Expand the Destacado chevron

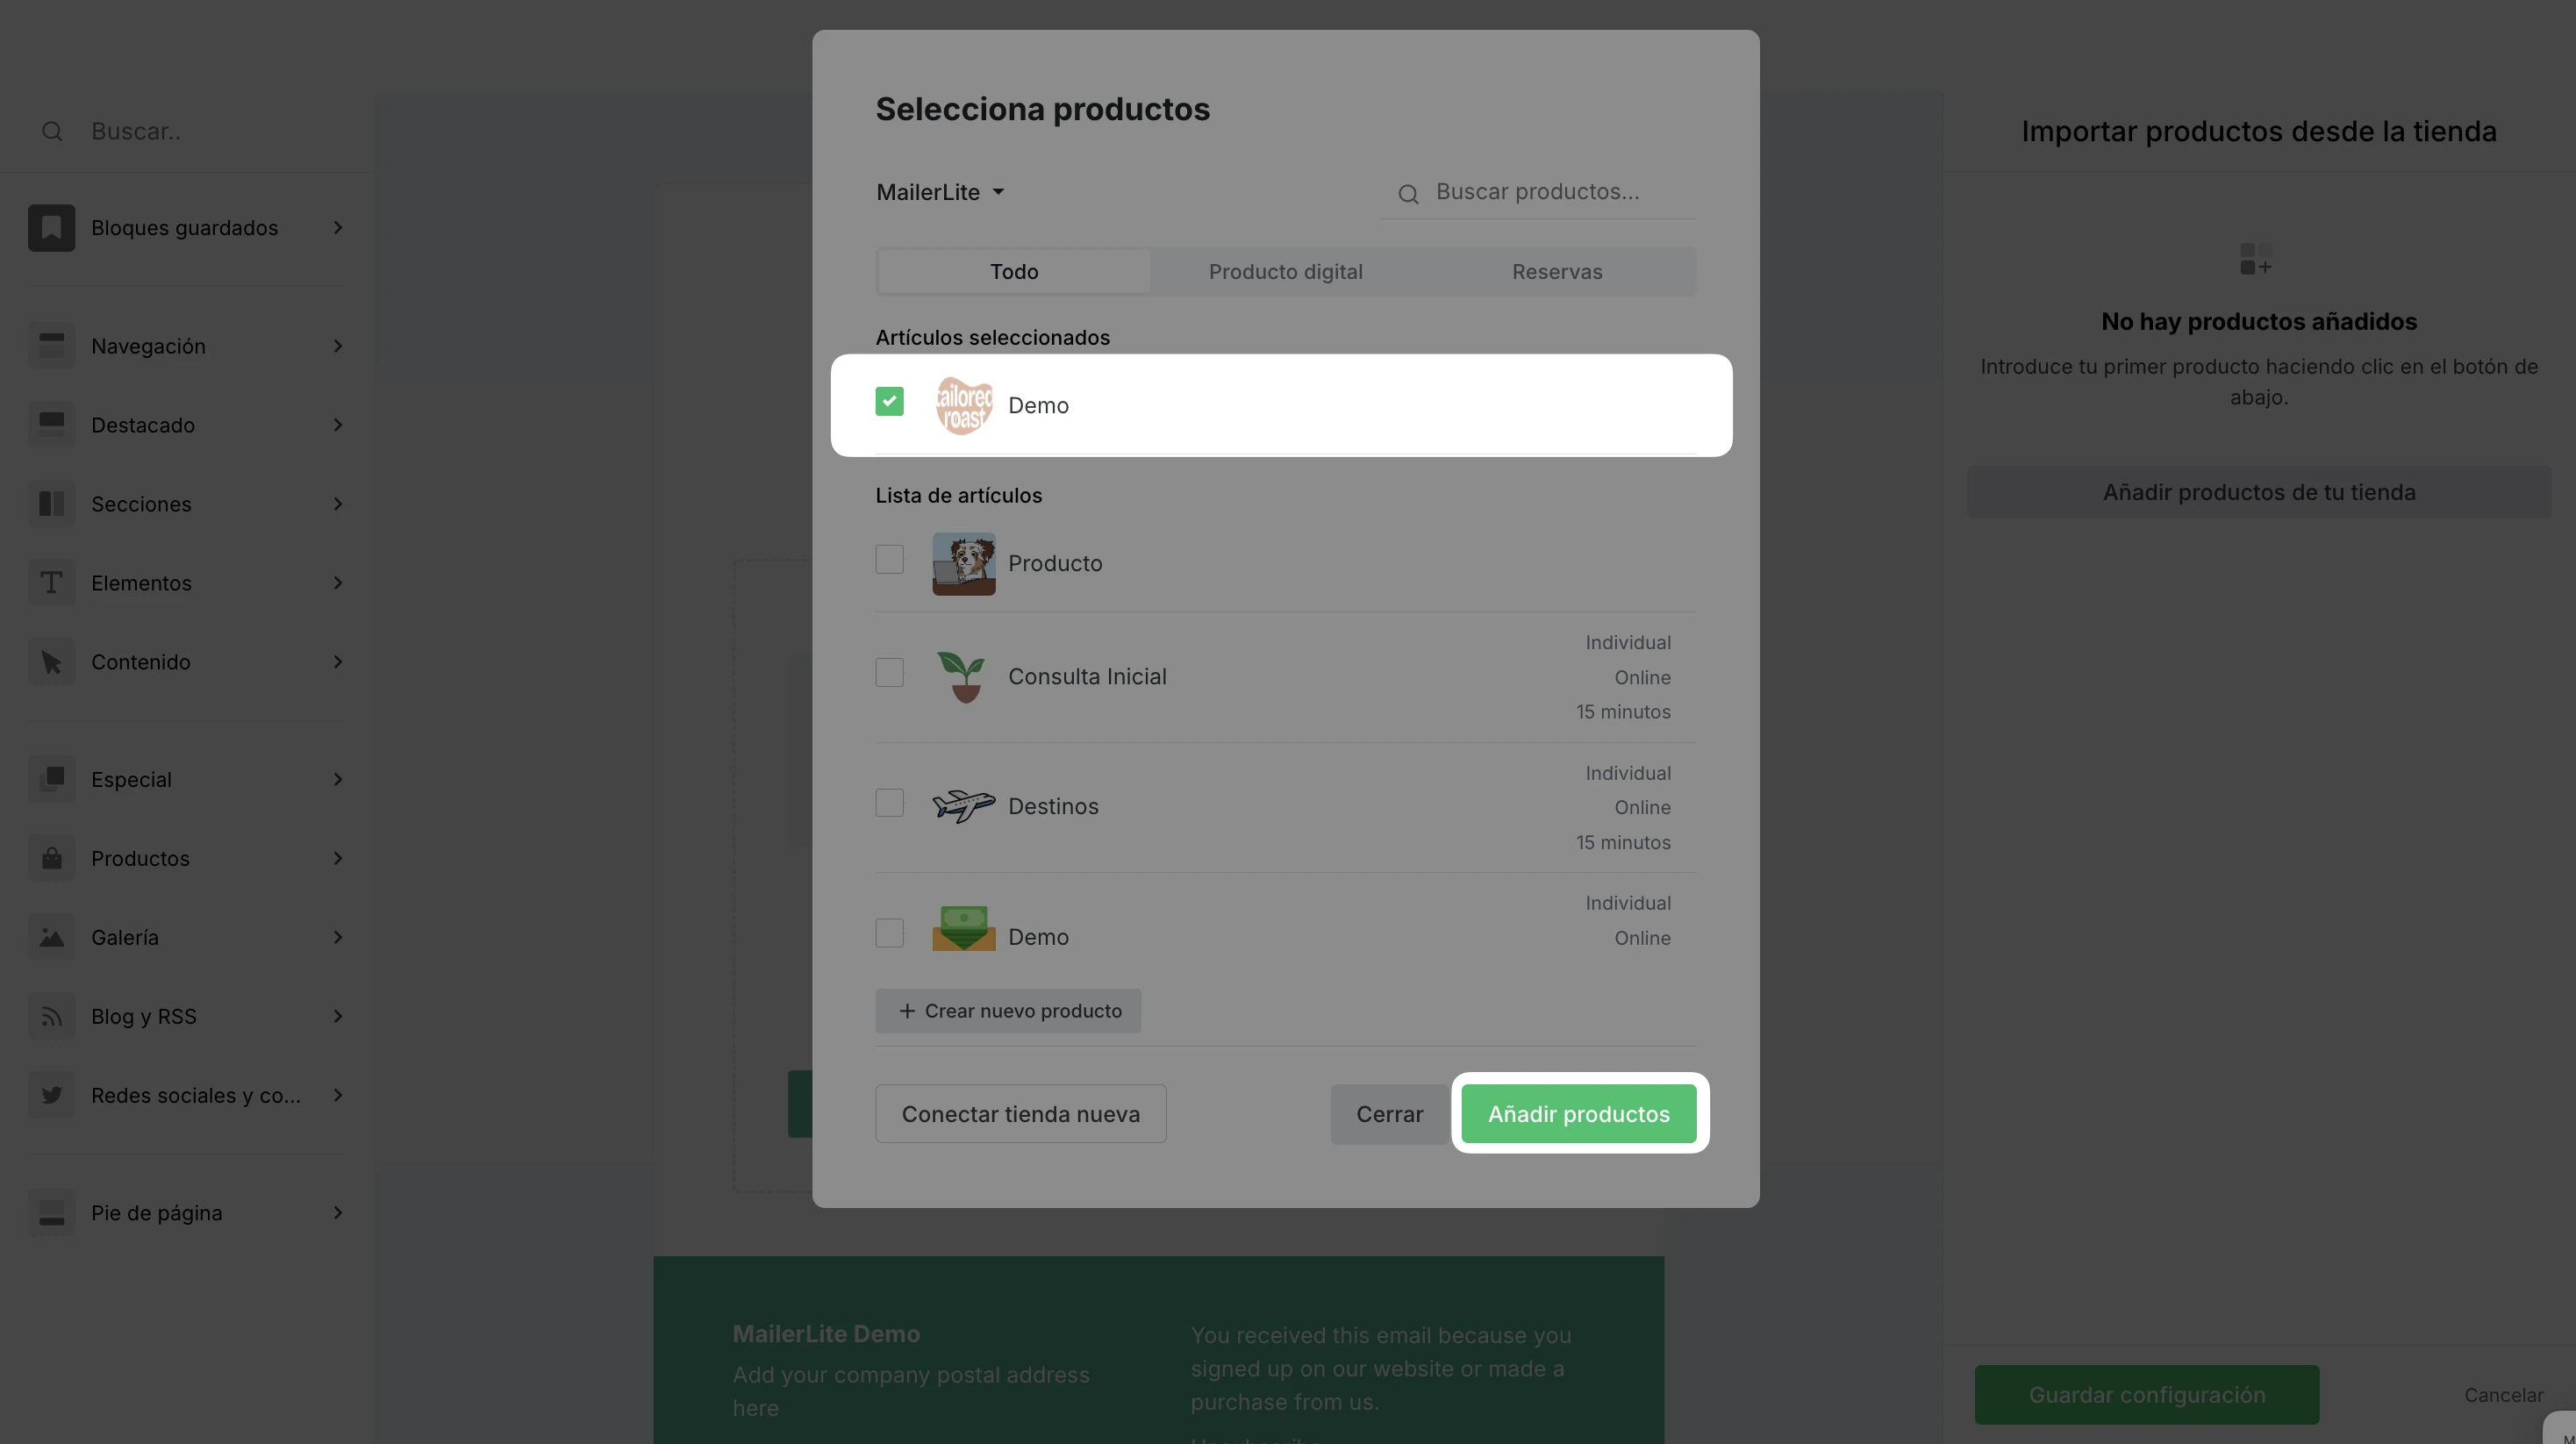pyautogui.click(x=338, y=425)
